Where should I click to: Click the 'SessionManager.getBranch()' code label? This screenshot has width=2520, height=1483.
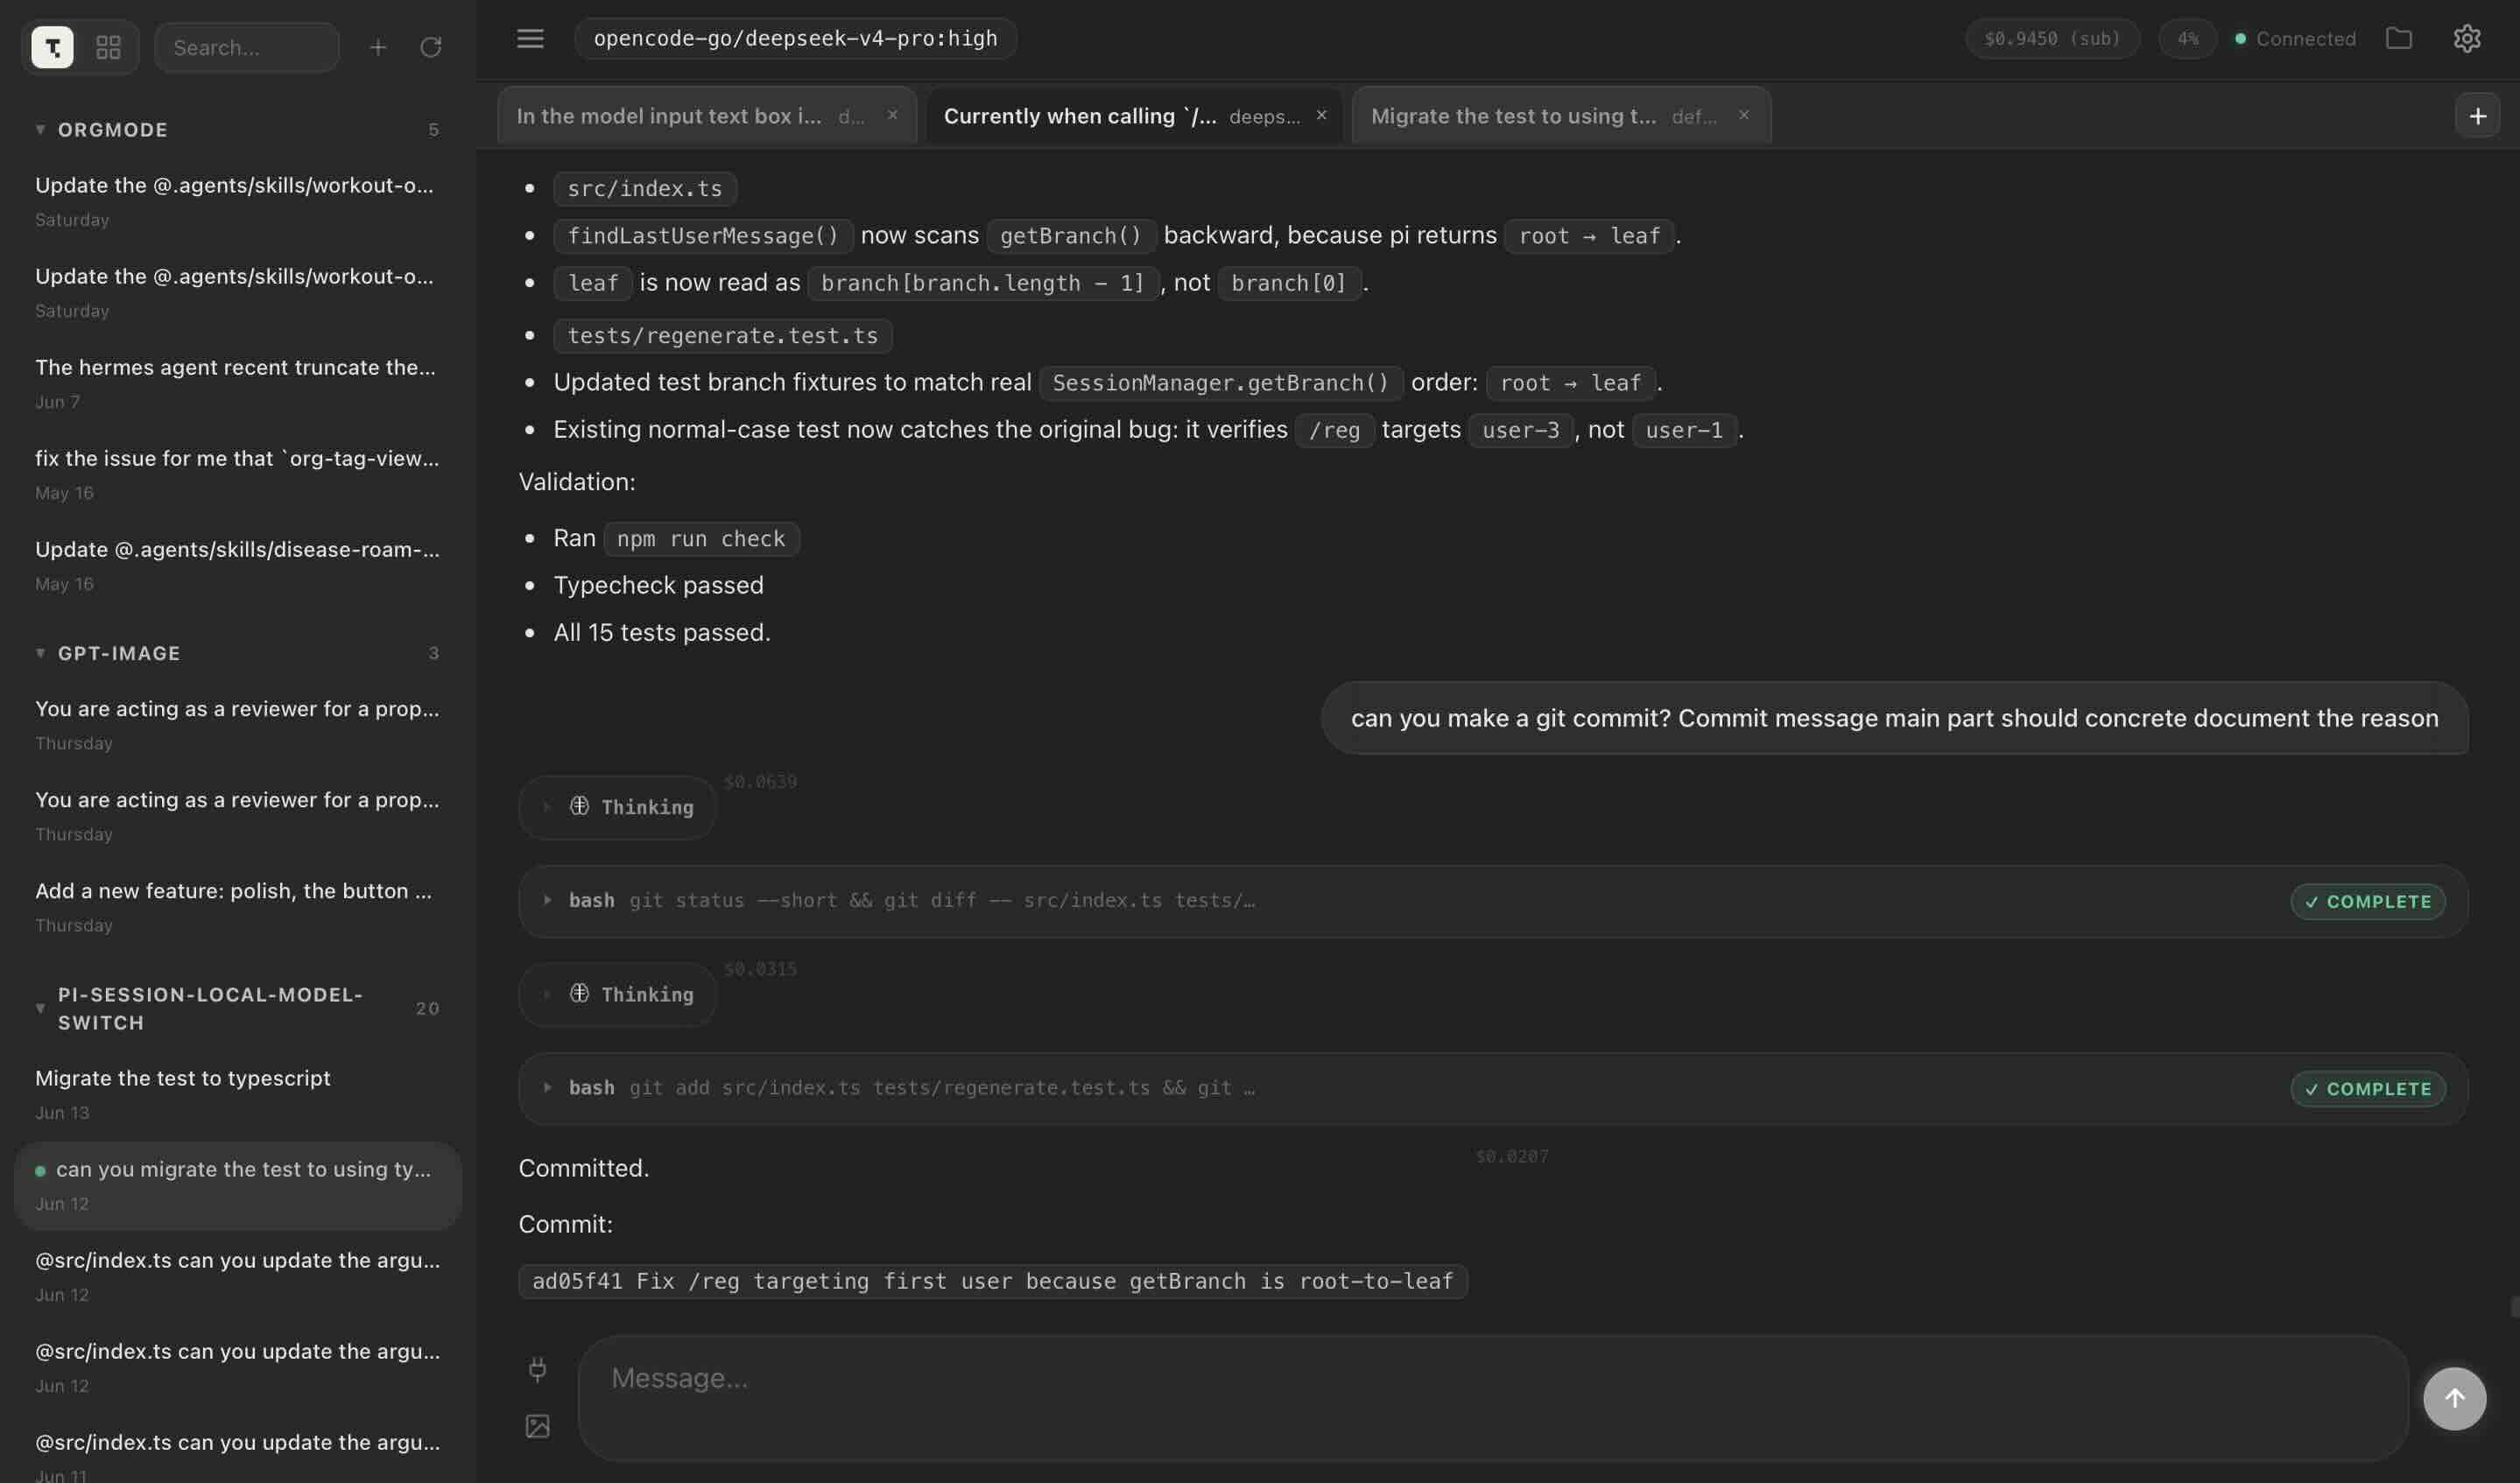[x=1220, y=382]
